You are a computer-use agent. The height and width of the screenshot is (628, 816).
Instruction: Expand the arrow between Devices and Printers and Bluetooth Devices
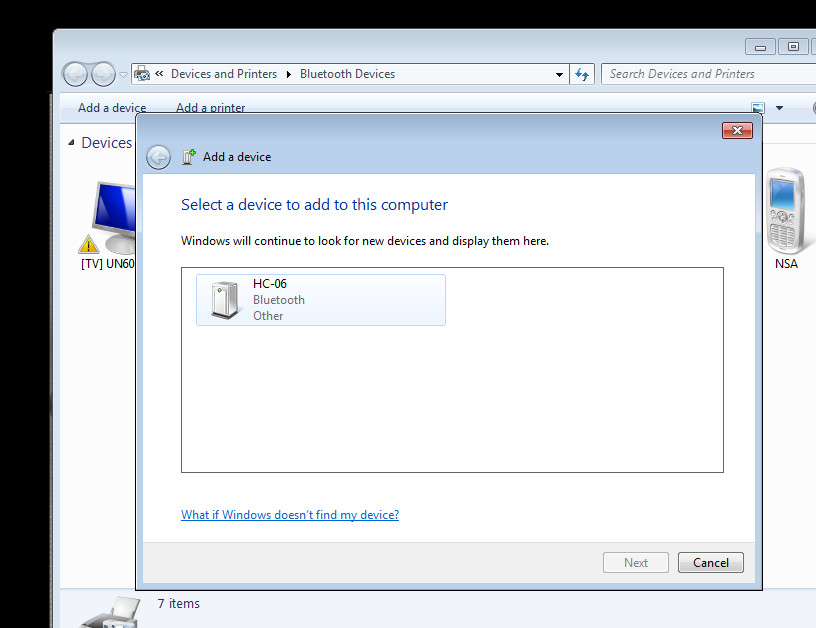pyautogui.click(x=289, y=74)
